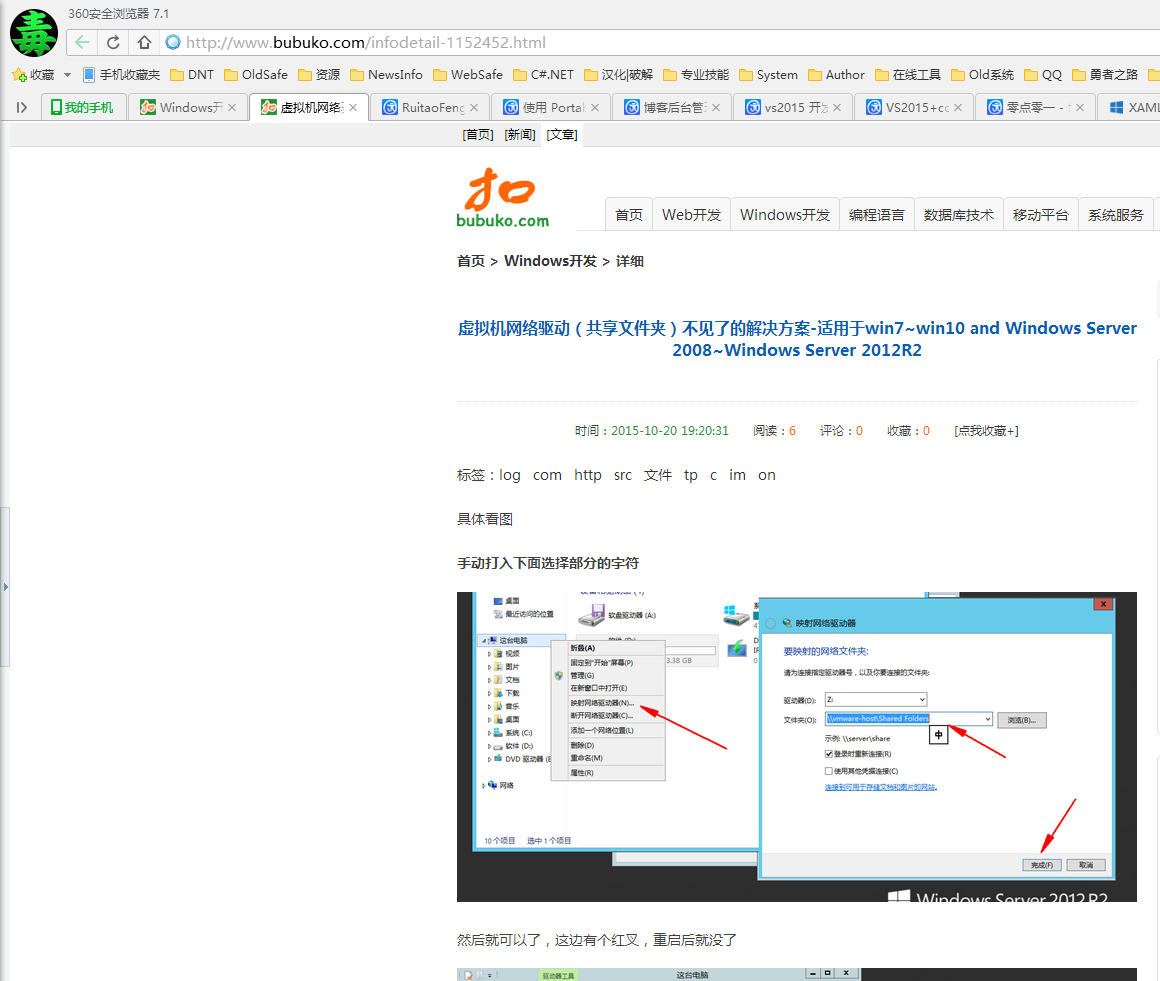This screenshot has height=981, width=1160.
Task: Switch to the 使用 Portal tab
Action: (550, 107)
